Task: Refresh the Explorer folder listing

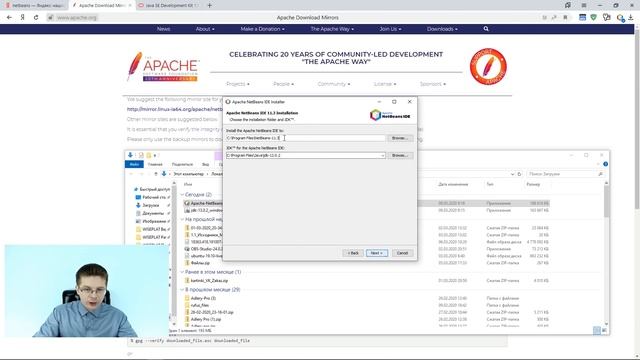Action: pos(519,174)
